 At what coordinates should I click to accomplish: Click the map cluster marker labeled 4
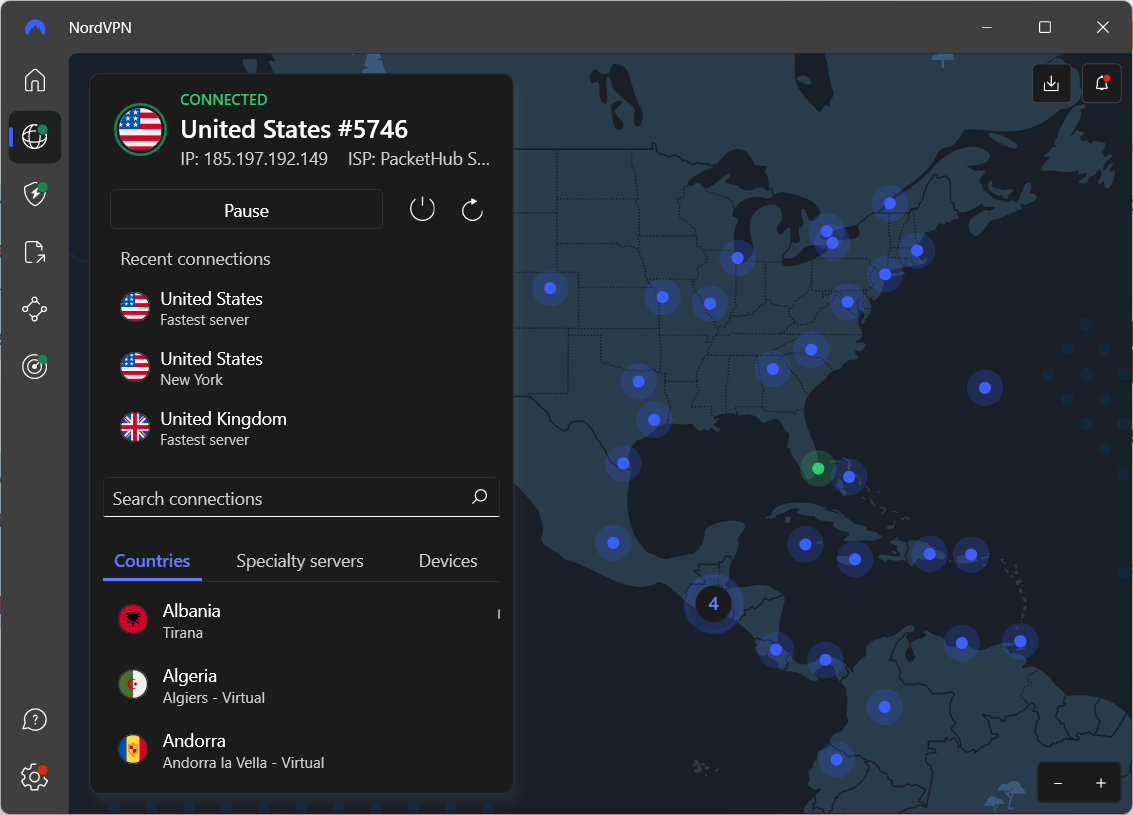pos(713,603)
